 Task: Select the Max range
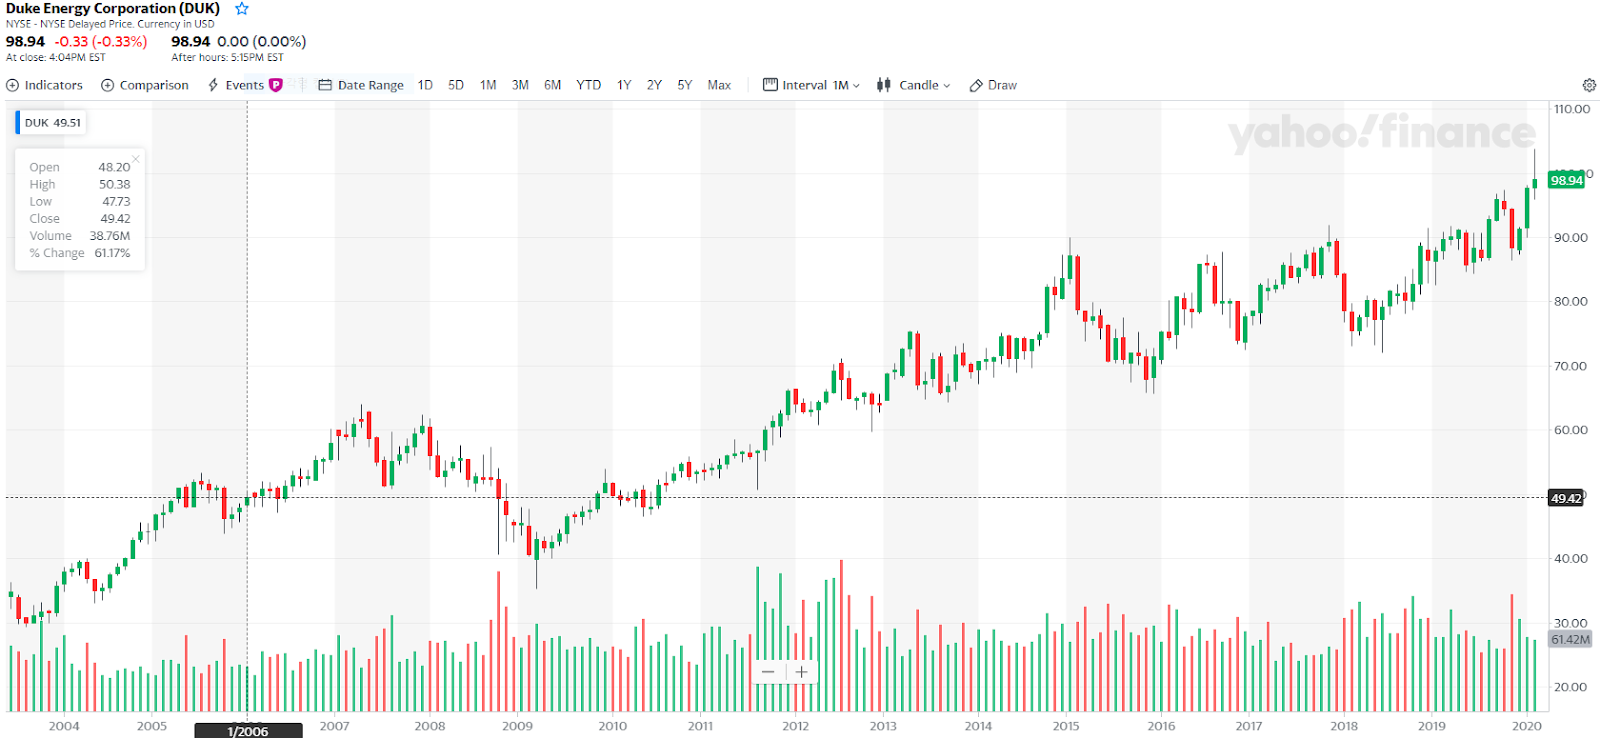(x=719, y=85)
